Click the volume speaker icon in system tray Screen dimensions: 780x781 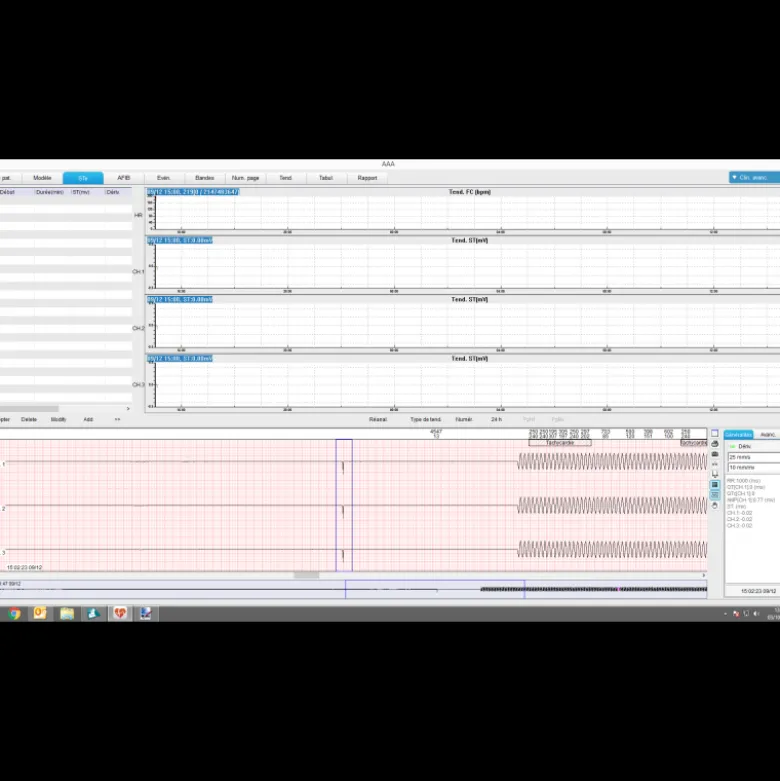point(757,614)
